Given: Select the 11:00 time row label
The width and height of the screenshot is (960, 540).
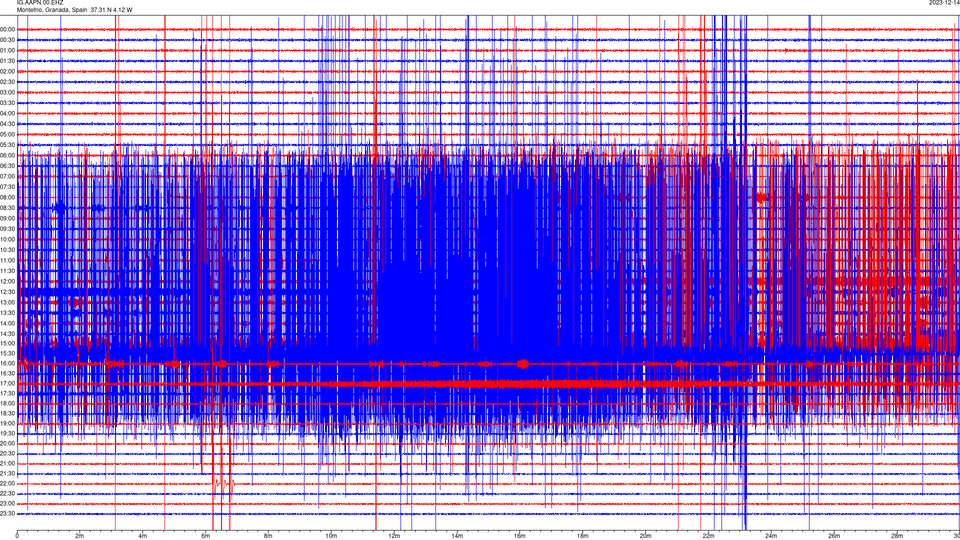Looking at the screenshot, I should pyautogui.click(x=7, y=260).
